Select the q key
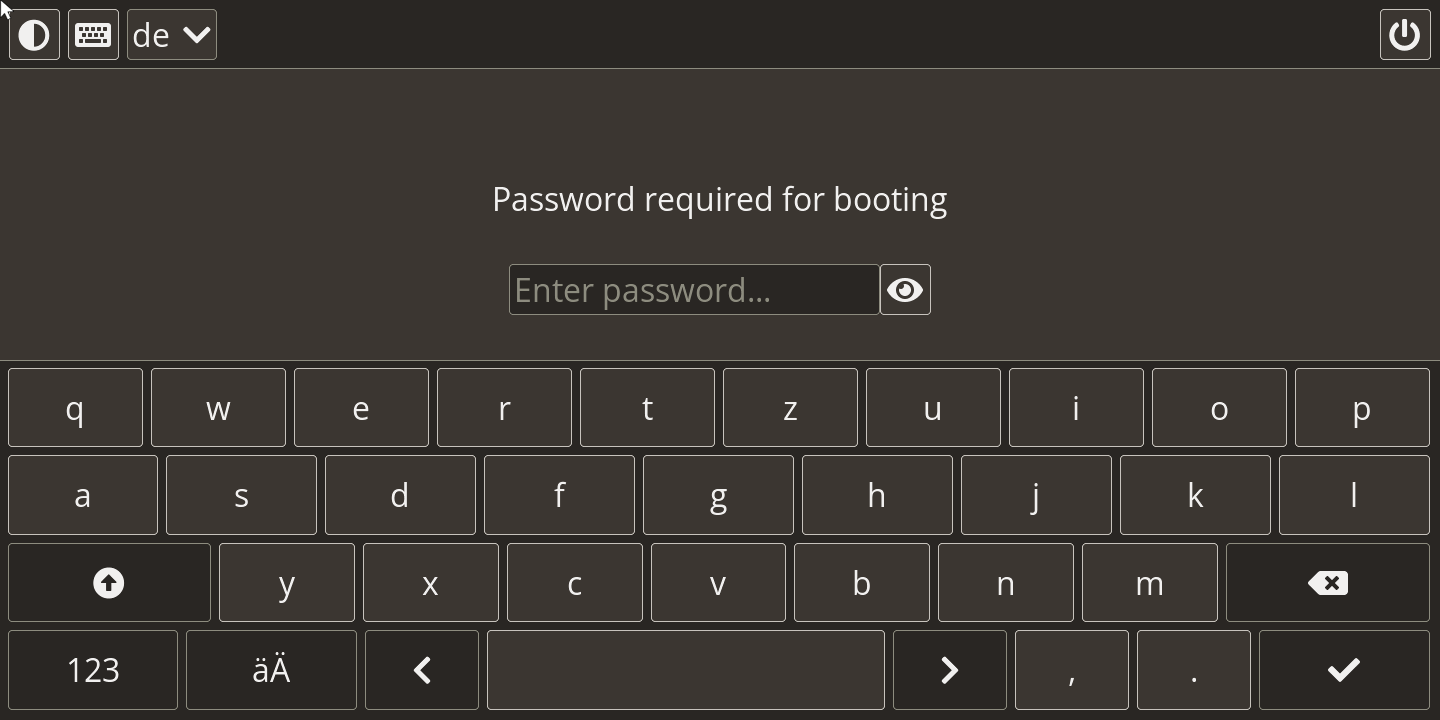Image resolution: width=1440 pixels, height=720 pixels. point(74,407)
